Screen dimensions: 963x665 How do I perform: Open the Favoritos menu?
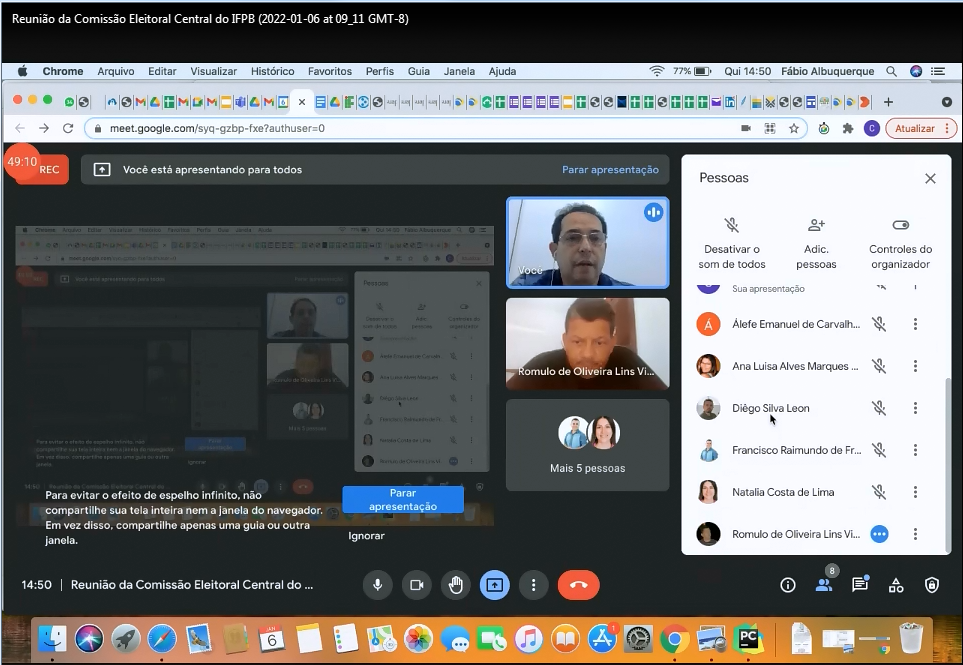pos(329,71)
